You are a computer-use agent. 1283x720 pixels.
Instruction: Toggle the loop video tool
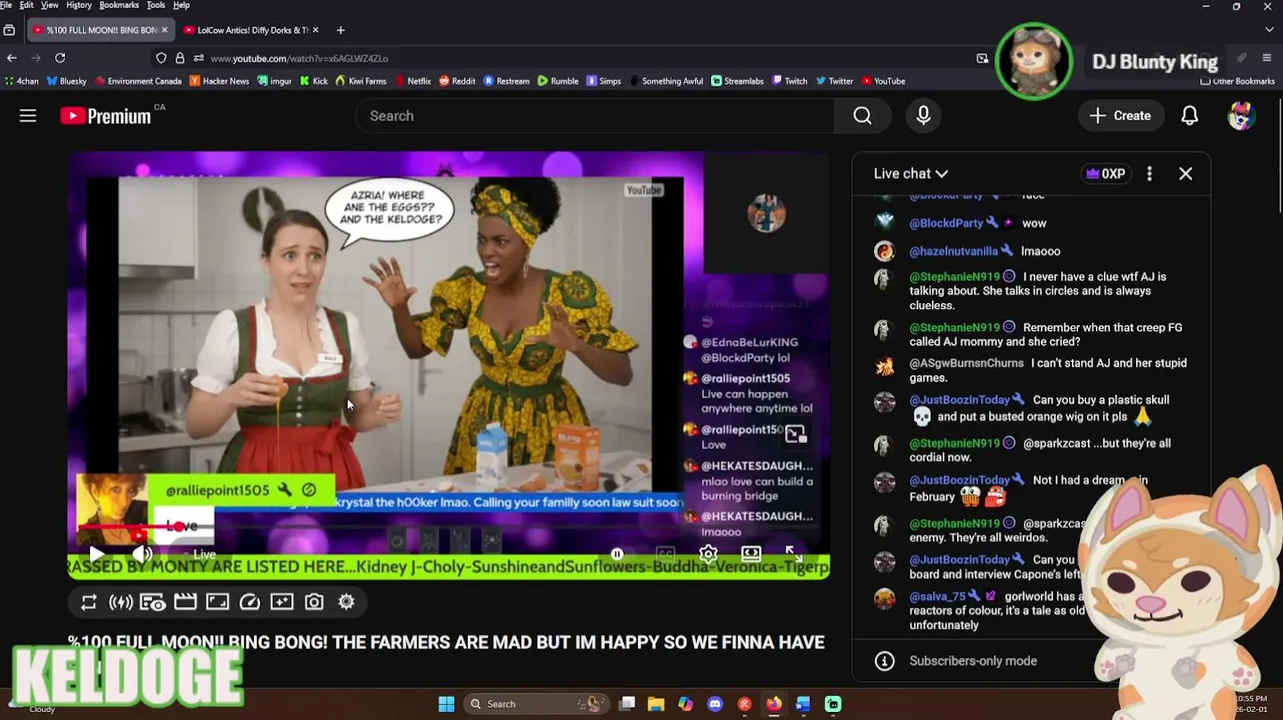[89, 602]
